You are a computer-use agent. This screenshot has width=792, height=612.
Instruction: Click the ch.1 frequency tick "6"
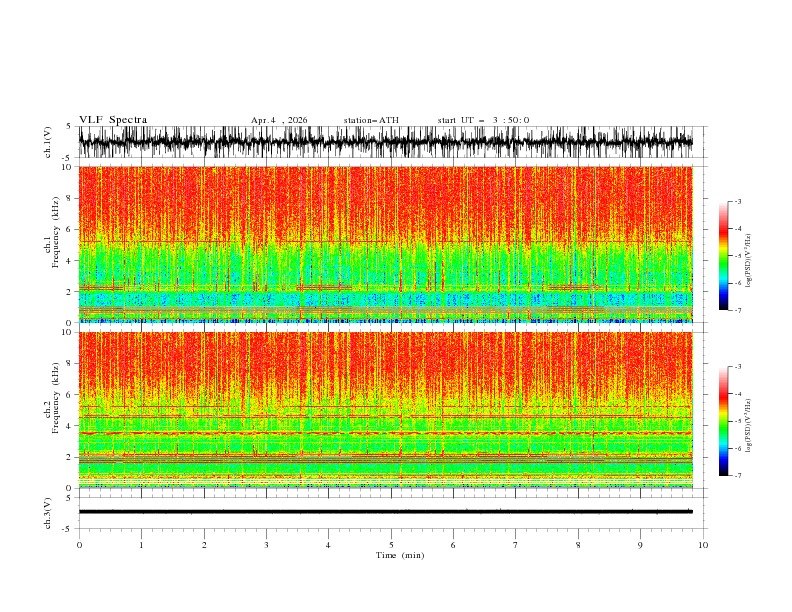click(x=69, y=230)
